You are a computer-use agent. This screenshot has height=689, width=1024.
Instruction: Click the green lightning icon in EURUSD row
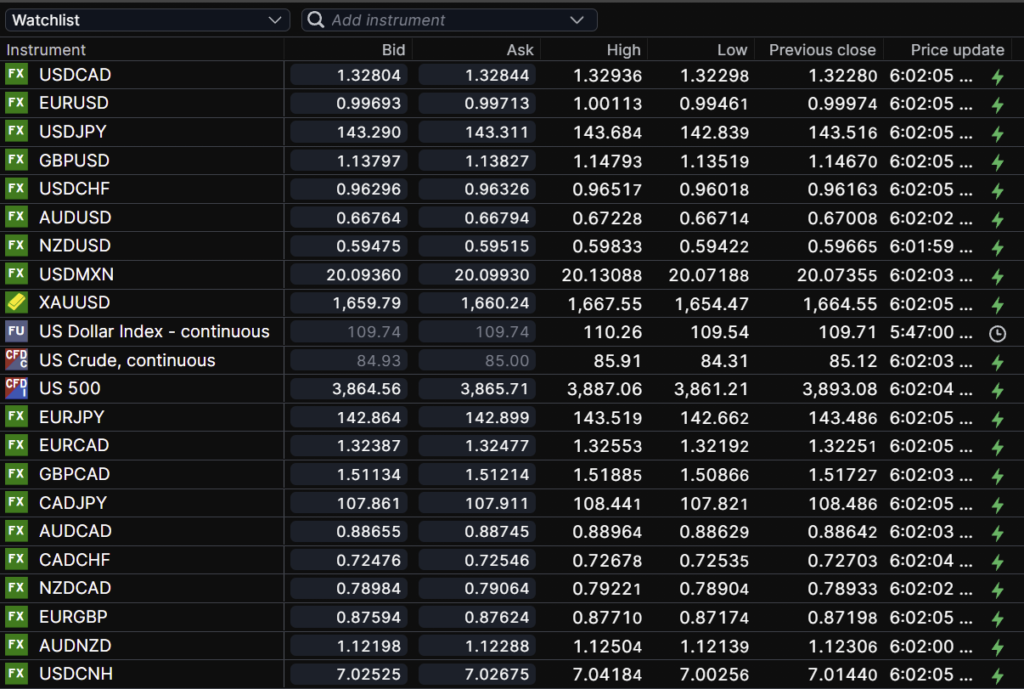tap(996, 104)
